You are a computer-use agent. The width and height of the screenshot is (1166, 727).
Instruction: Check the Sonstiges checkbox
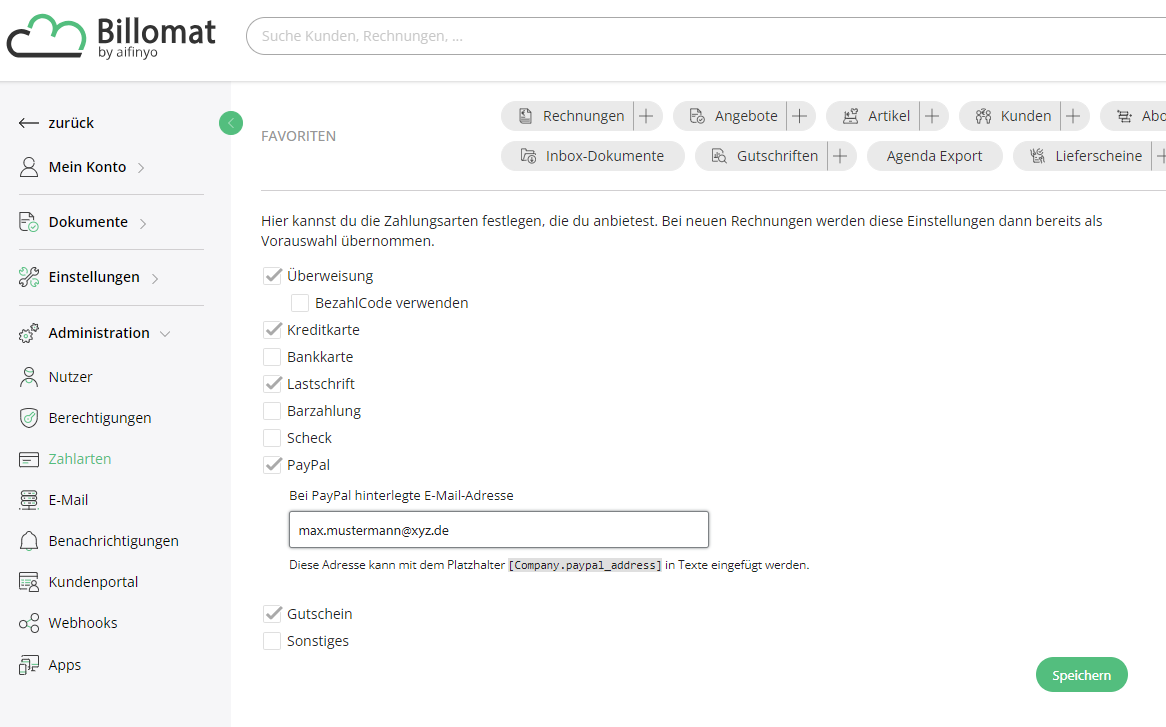click(x=272, y=641)
